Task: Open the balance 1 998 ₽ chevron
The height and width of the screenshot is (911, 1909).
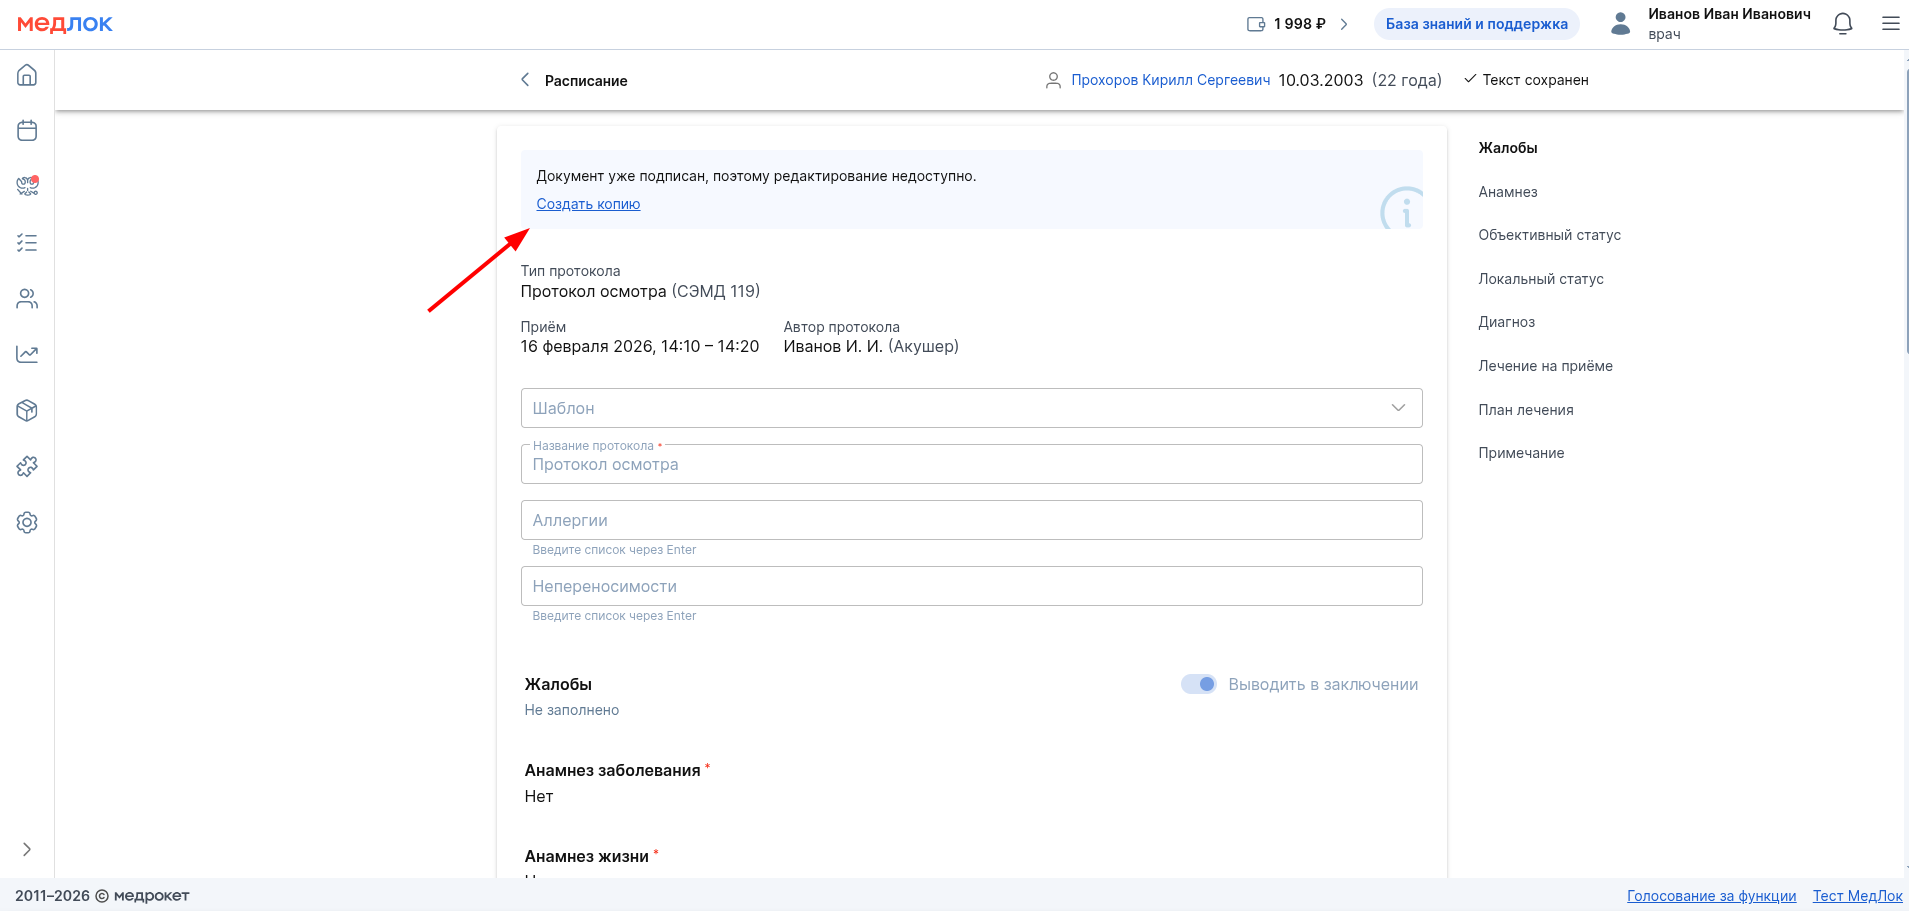Action: tap(1344, 24)
